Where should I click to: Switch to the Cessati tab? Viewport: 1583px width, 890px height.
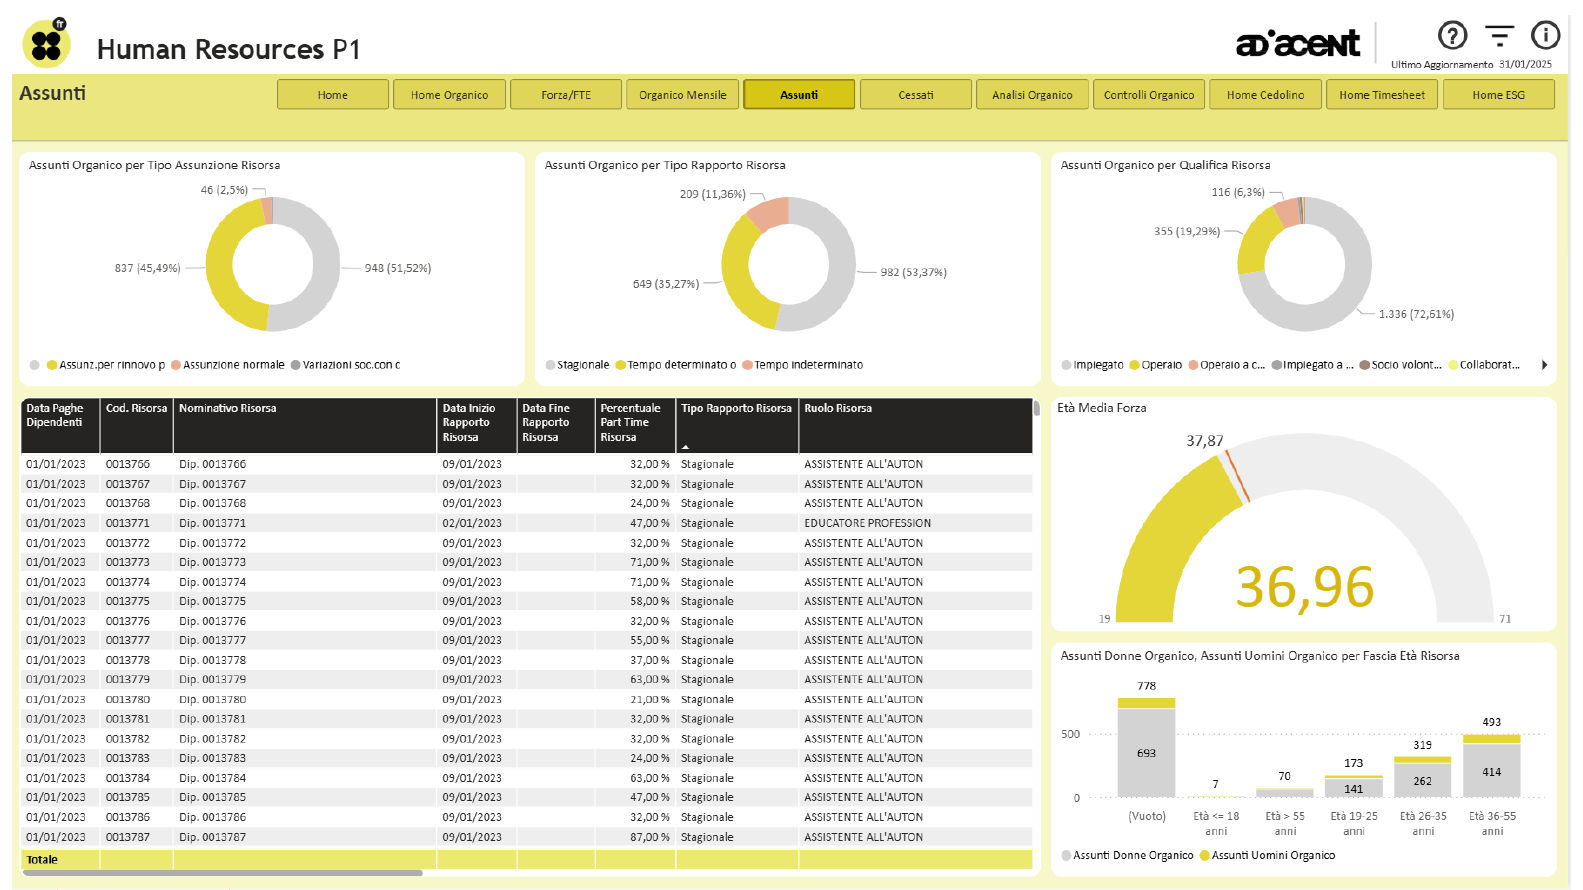[x=915, y=95]
